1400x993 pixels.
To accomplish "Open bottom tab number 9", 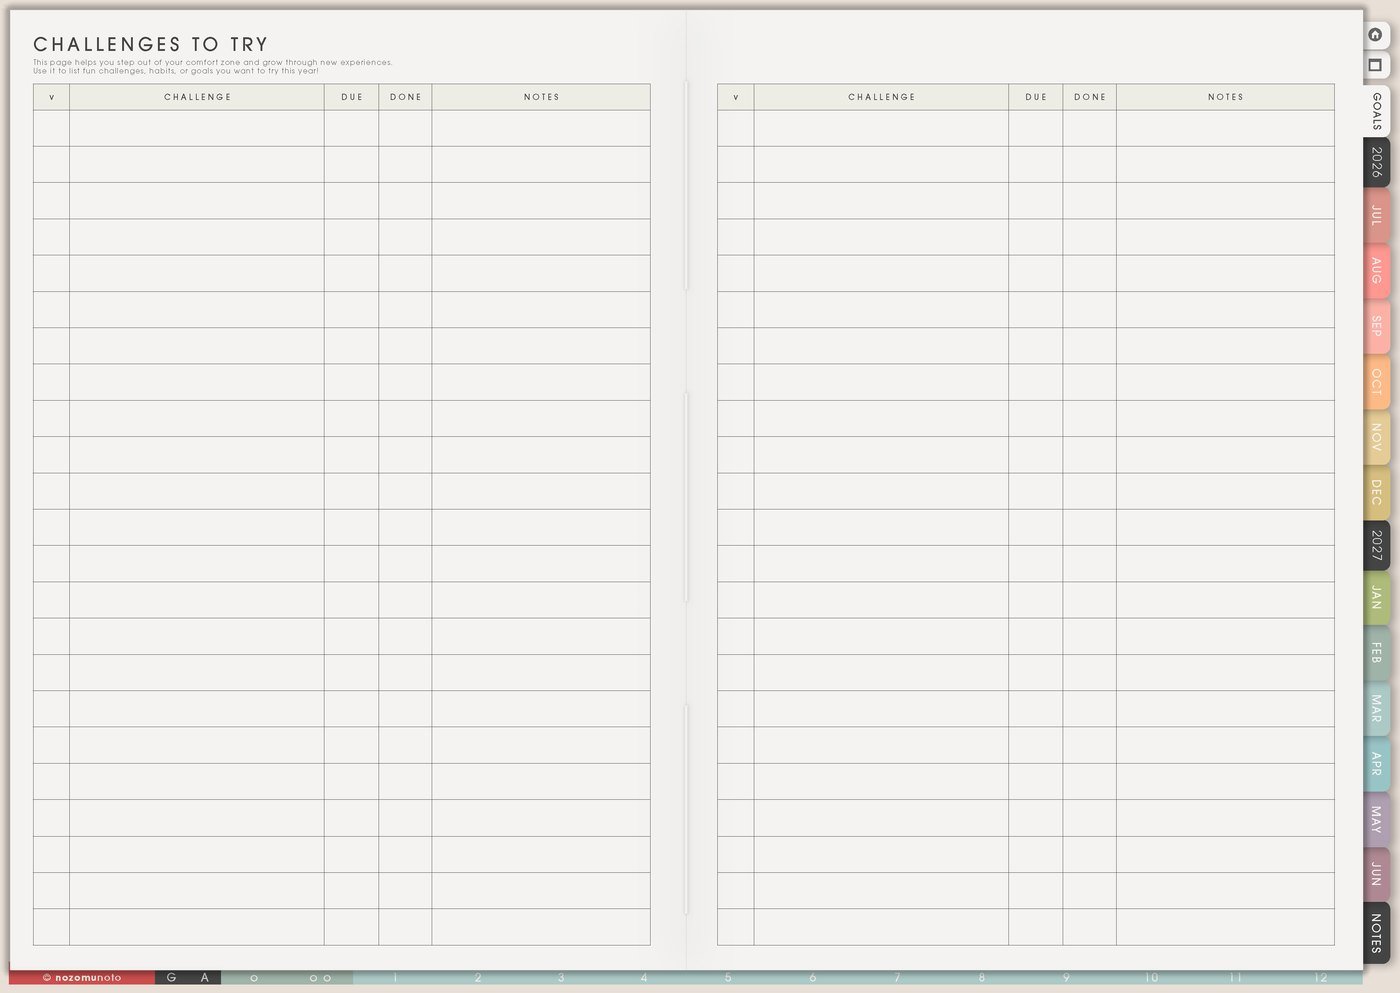I will [1066, 978].
